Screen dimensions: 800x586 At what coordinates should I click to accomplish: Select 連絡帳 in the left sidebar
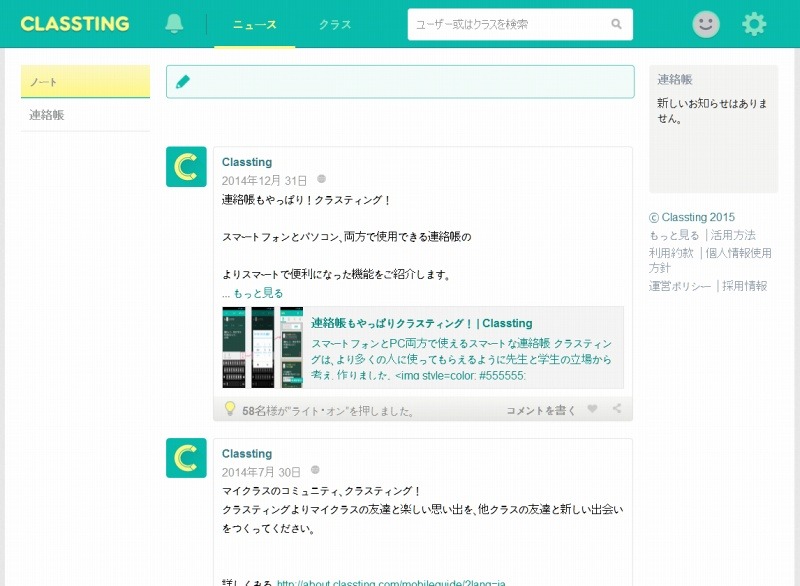pos(85,115)
